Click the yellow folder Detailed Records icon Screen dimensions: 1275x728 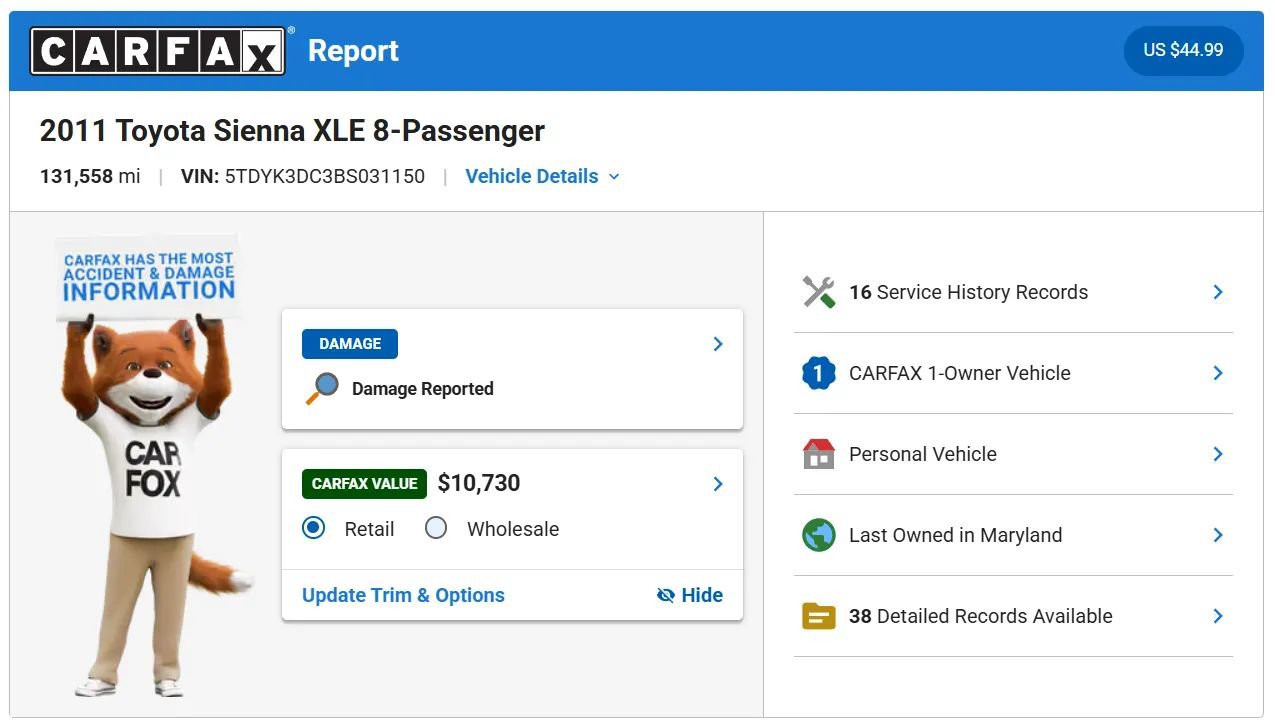[818, 616]
